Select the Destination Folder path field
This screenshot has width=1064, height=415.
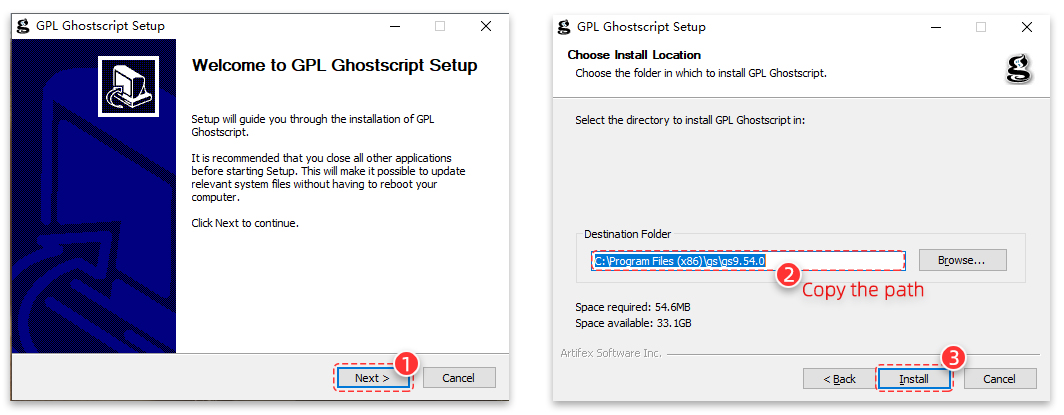coord(748,260)
